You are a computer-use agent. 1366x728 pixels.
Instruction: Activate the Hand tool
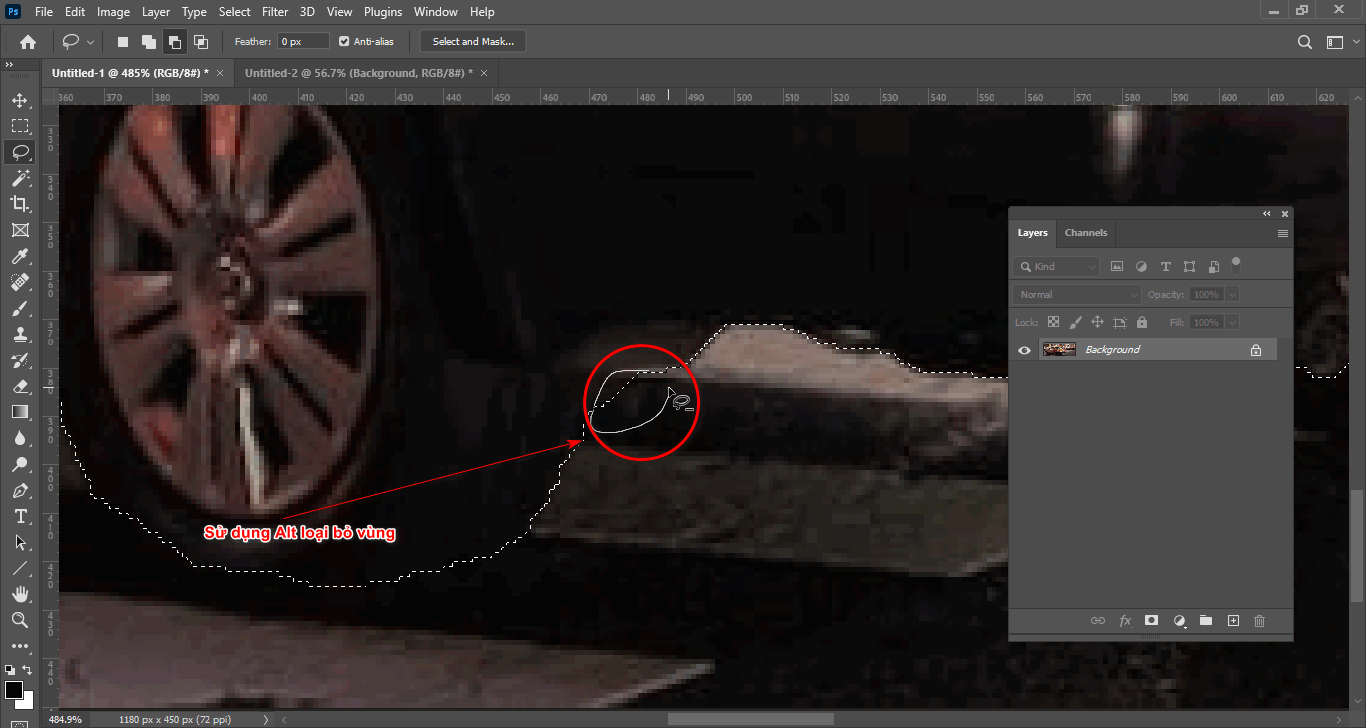[x=20, y=594]
